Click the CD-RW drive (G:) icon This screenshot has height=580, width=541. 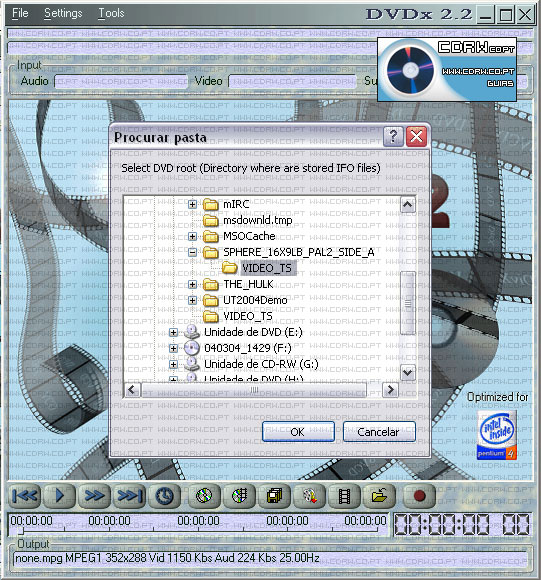click(192, 364)
